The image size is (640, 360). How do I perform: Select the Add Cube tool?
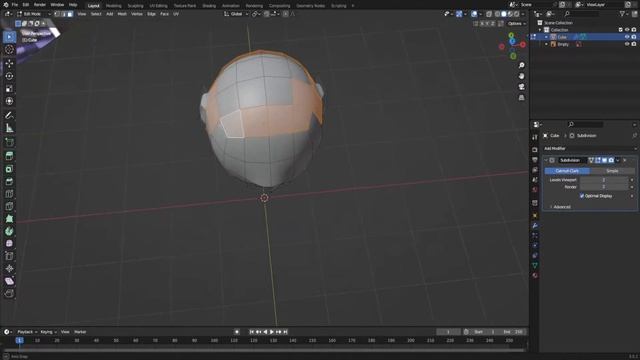click(9, 142)
